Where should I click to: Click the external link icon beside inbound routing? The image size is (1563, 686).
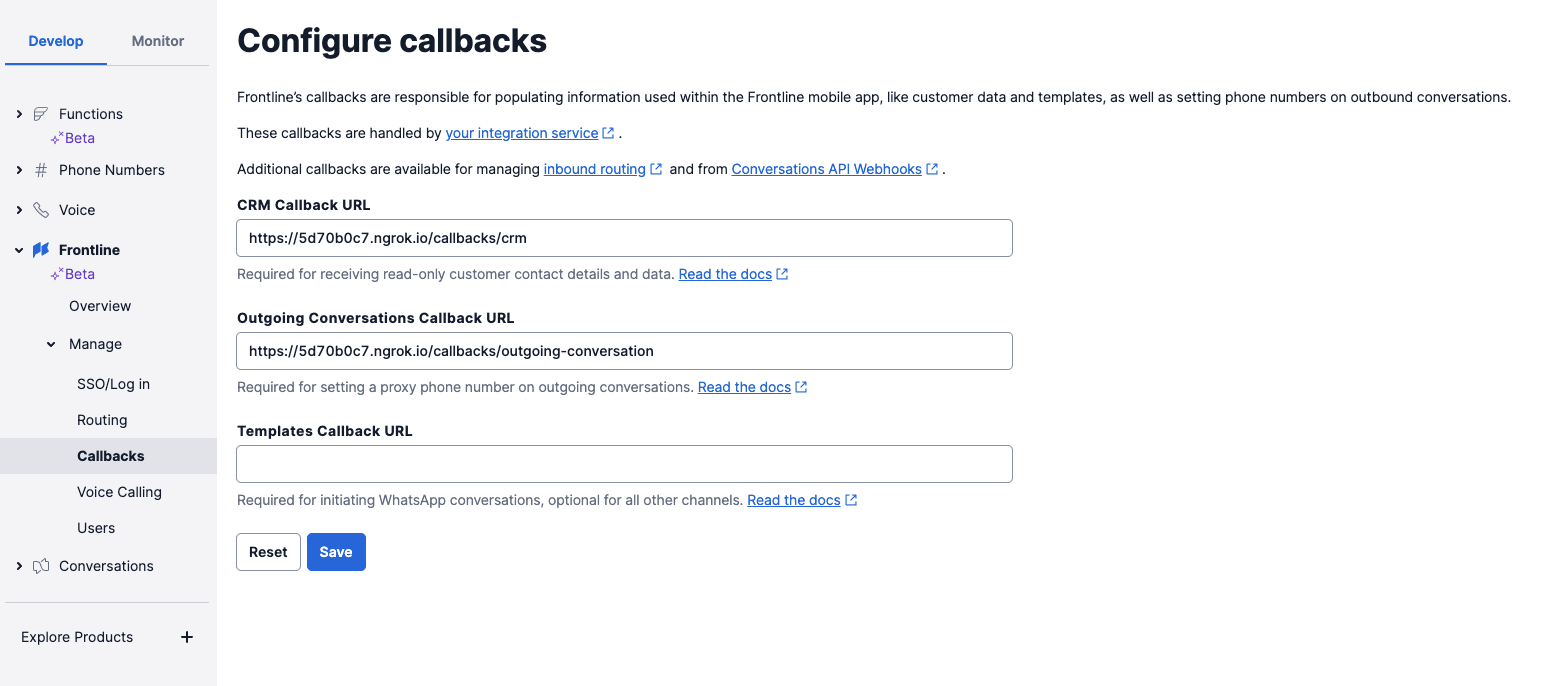[656, 168]
